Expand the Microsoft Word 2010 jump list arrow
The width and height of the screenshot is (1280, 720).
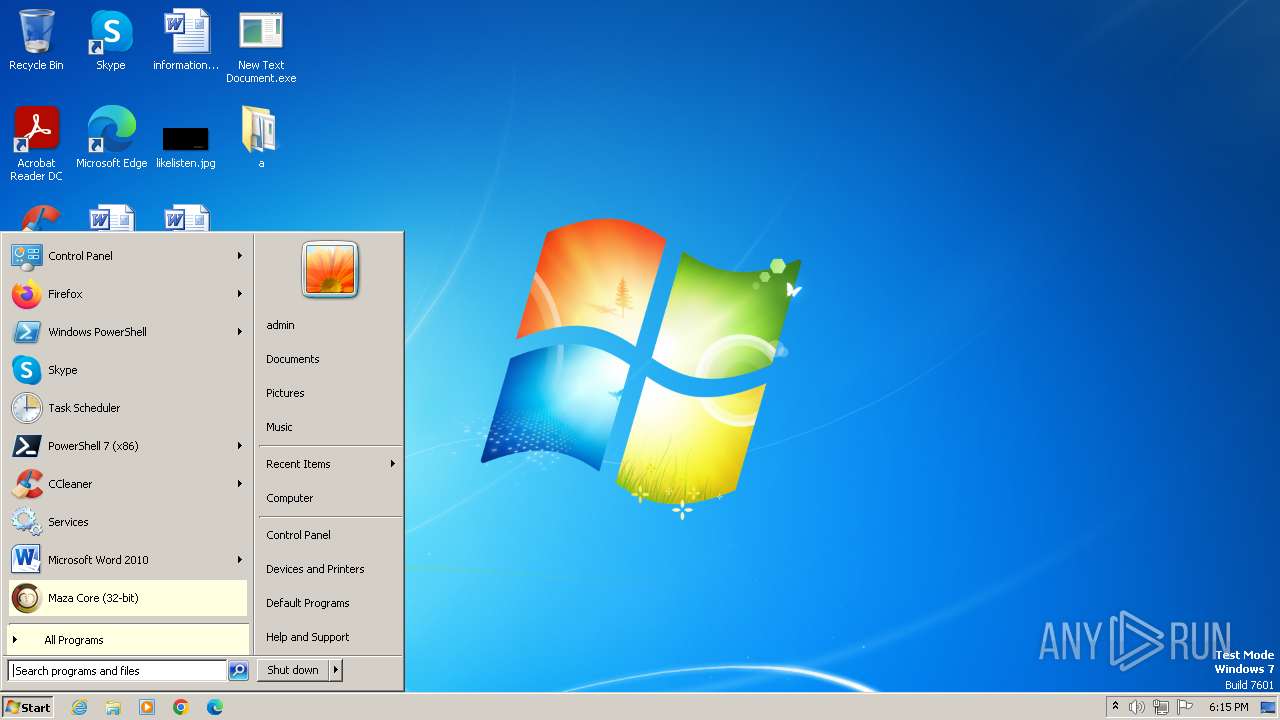point(240,560)
